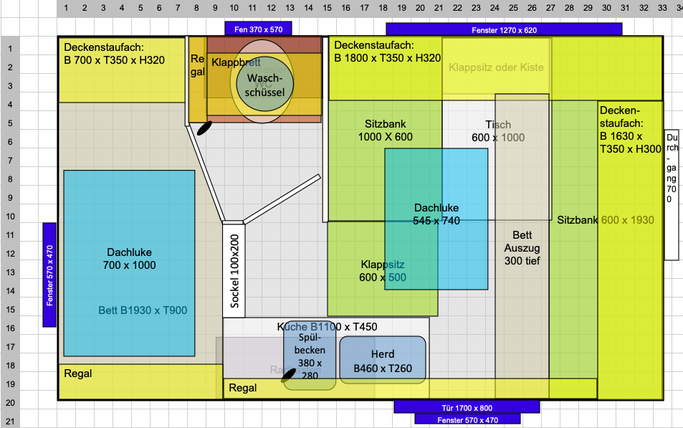Click the 'Tür 1700 x 800' door shape
The height and width of the screenshot is (428, 683).
pyautogui.click(x=467, y=408)
